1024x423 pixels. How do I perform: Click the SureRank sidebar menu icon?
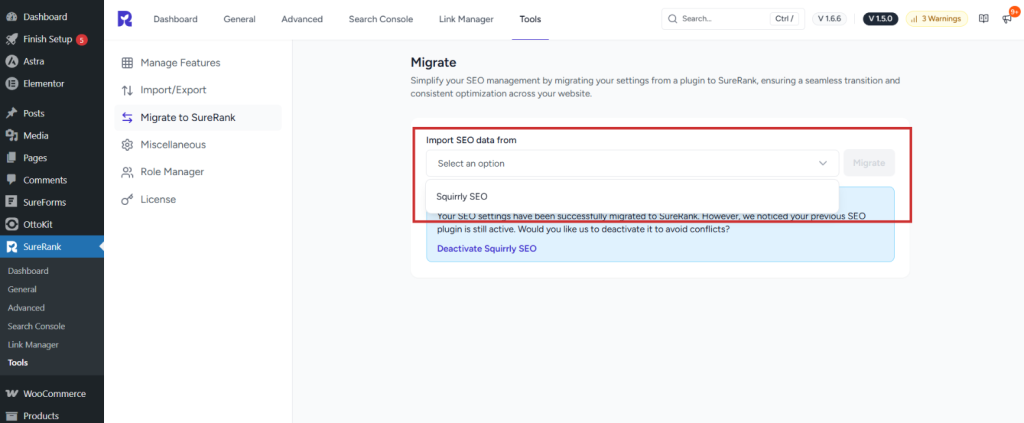tap(11, 247)
